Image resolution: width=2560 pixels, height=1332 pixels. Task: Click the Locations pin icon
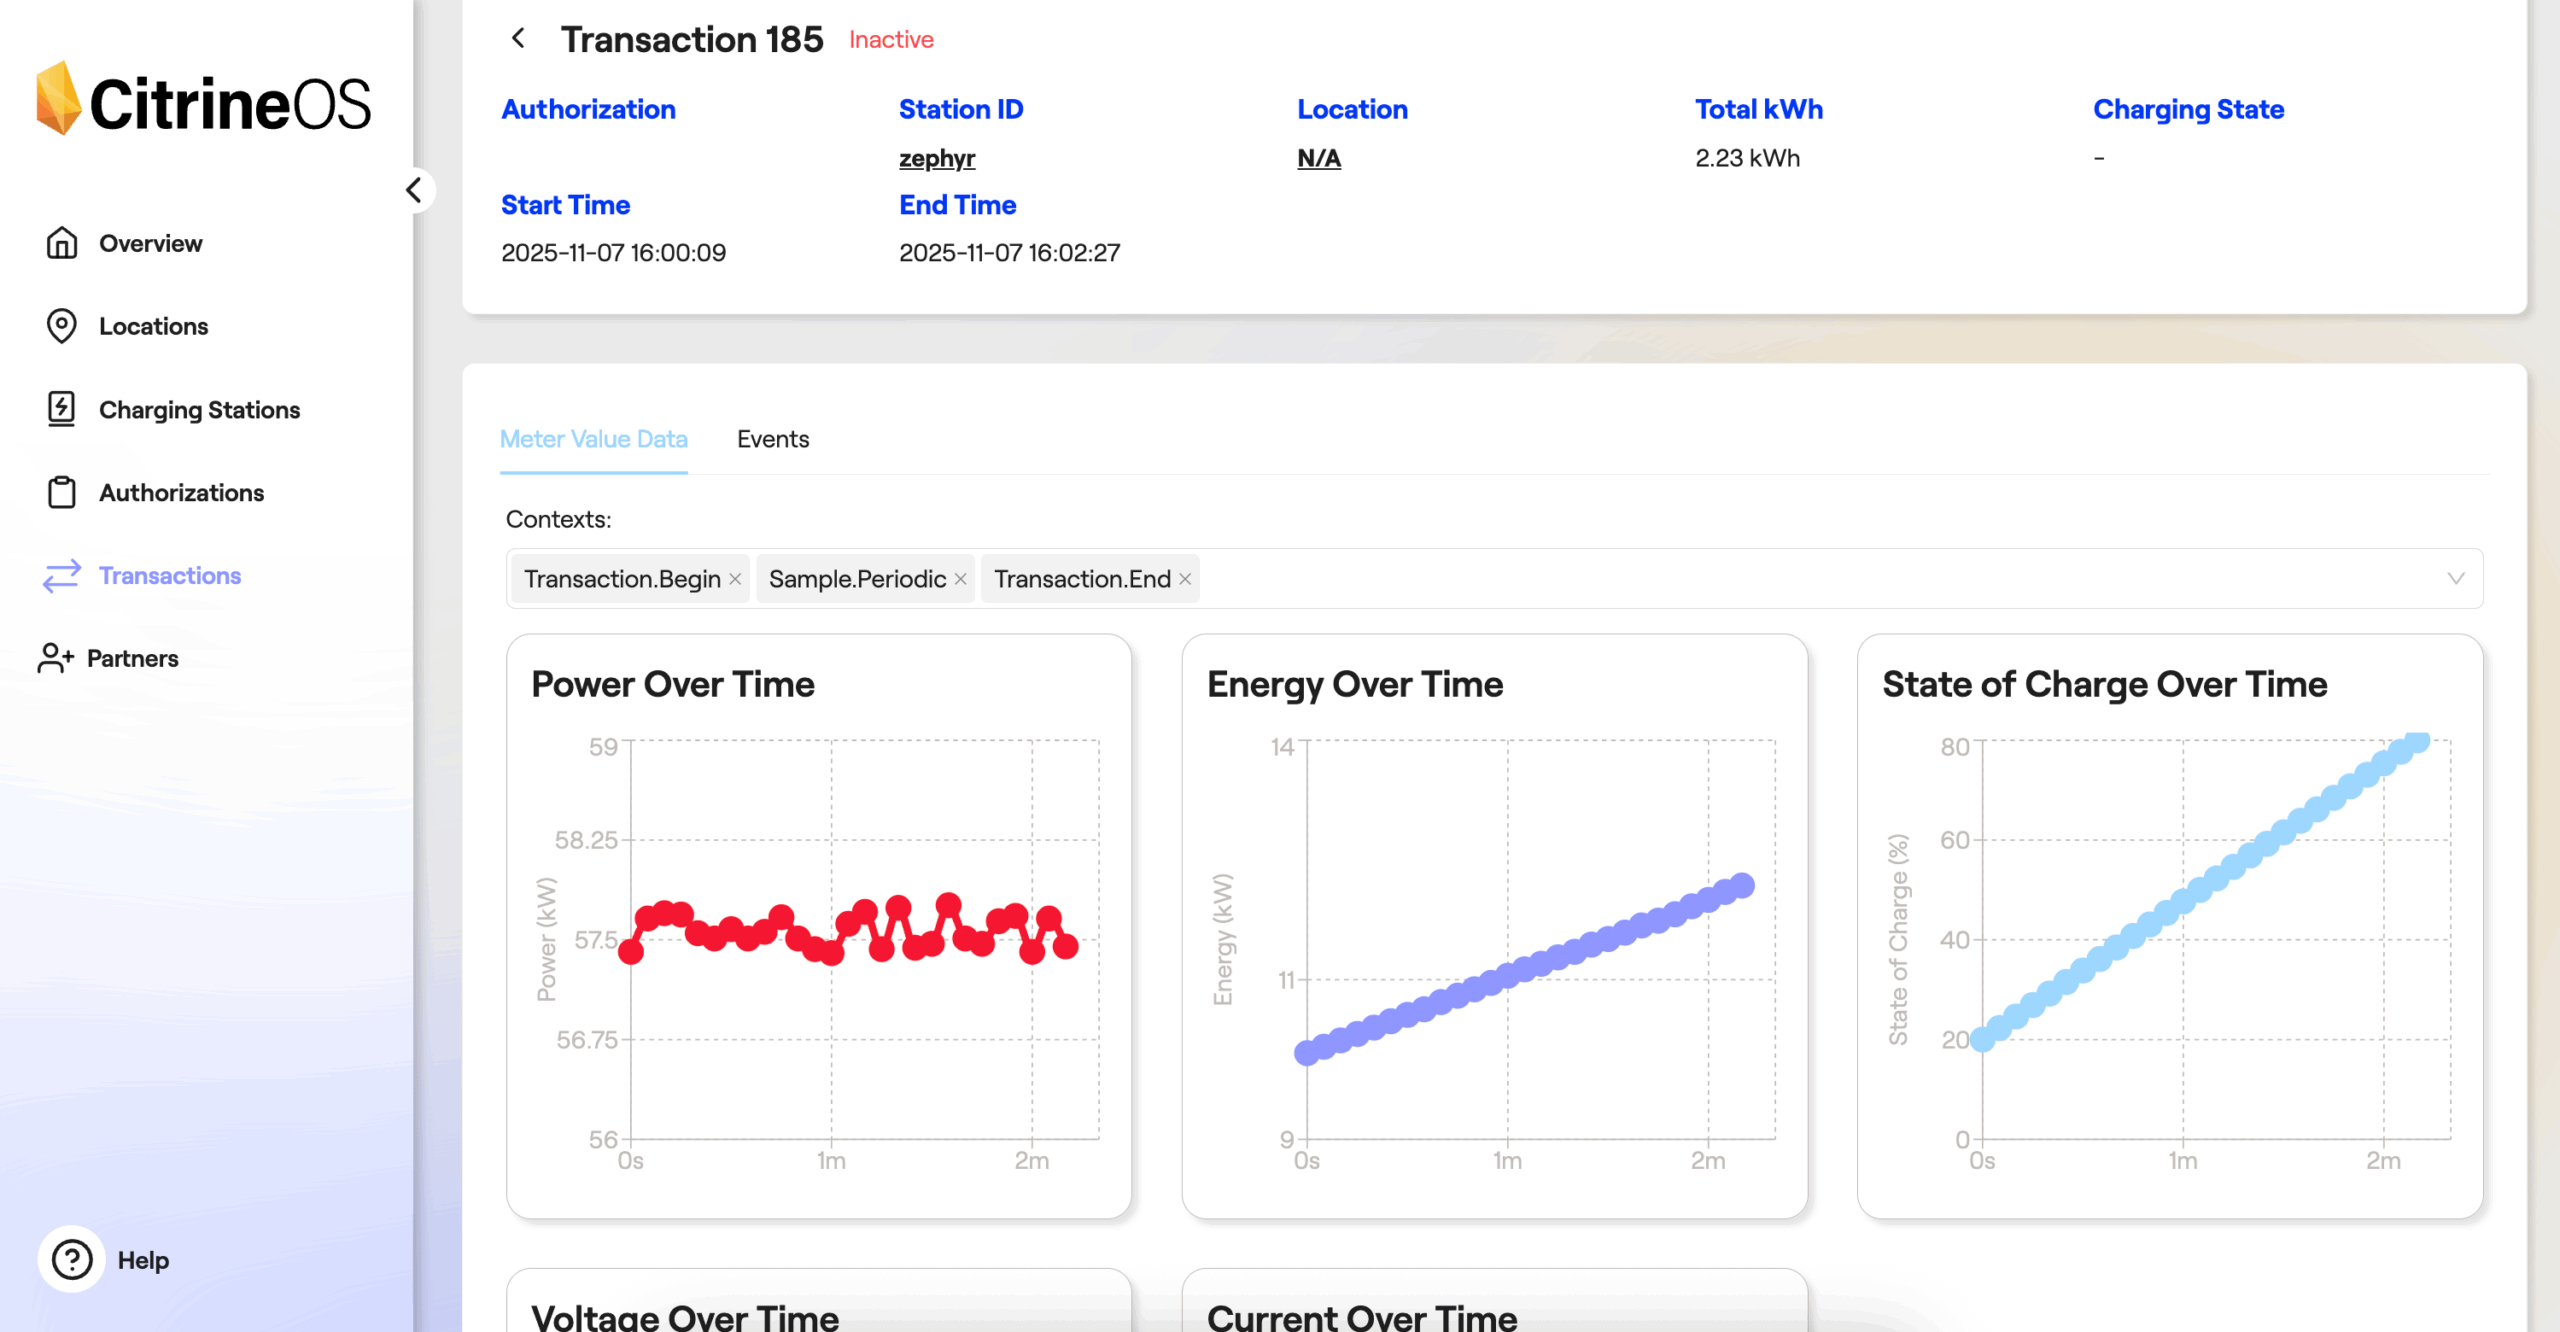coord(62,326)
